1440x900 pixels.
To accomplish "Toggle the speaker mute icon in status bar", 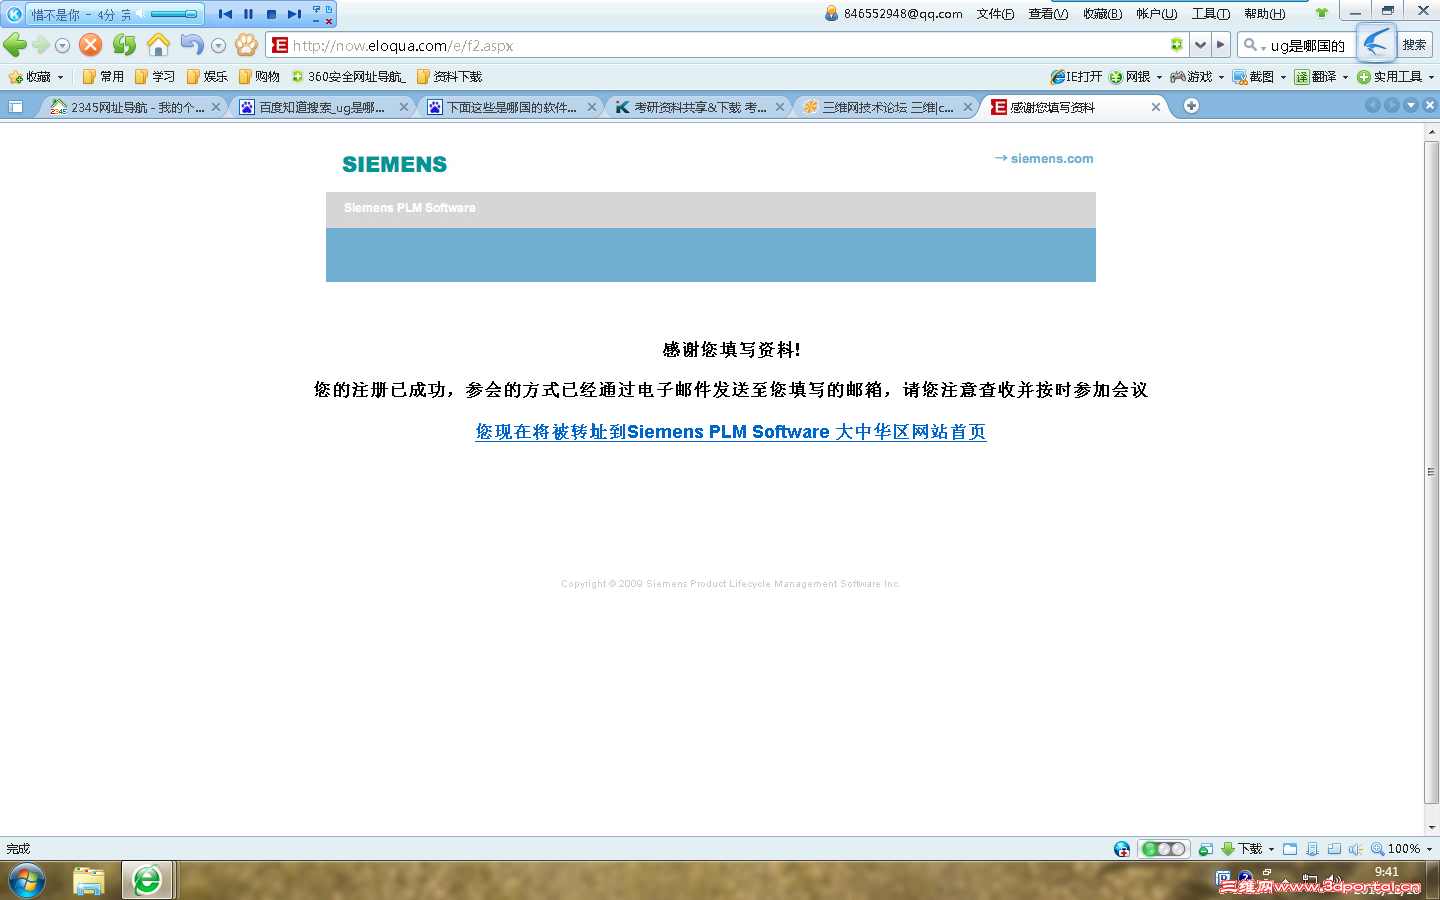I will click(x=1356, y=849).
